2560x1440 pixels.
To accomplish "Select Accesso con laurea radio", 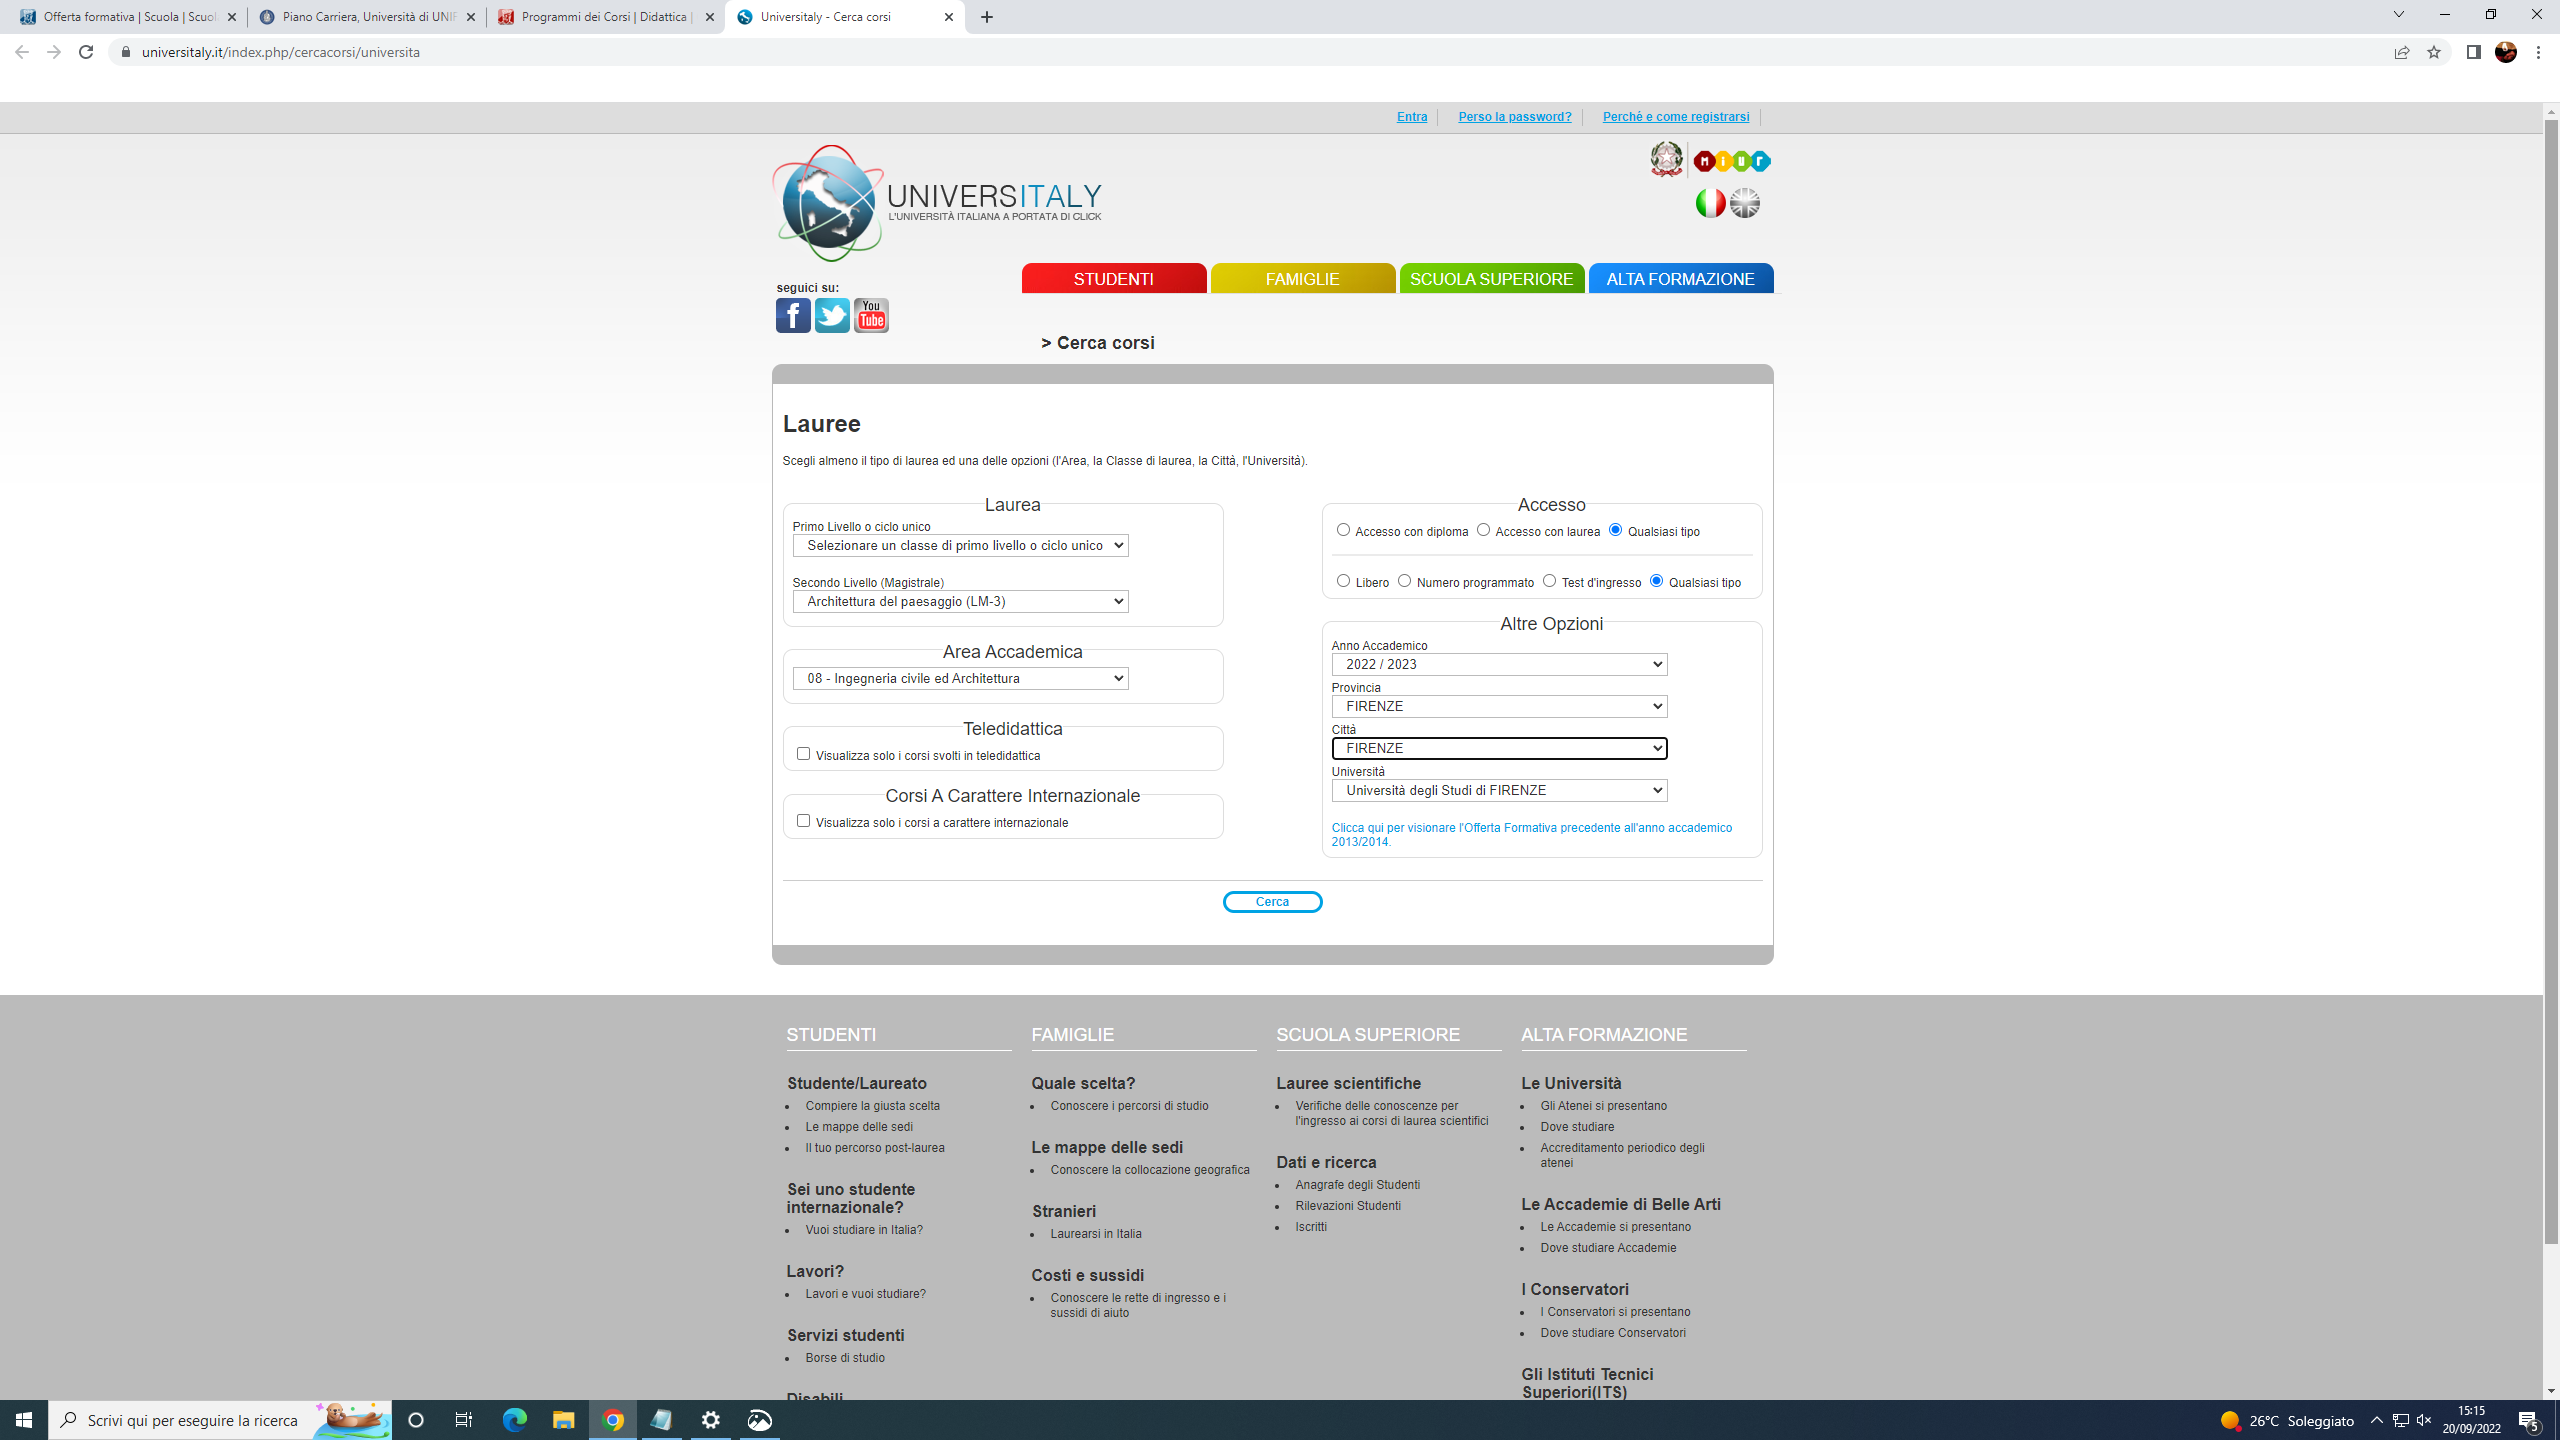I will (x=1483, y=530).
